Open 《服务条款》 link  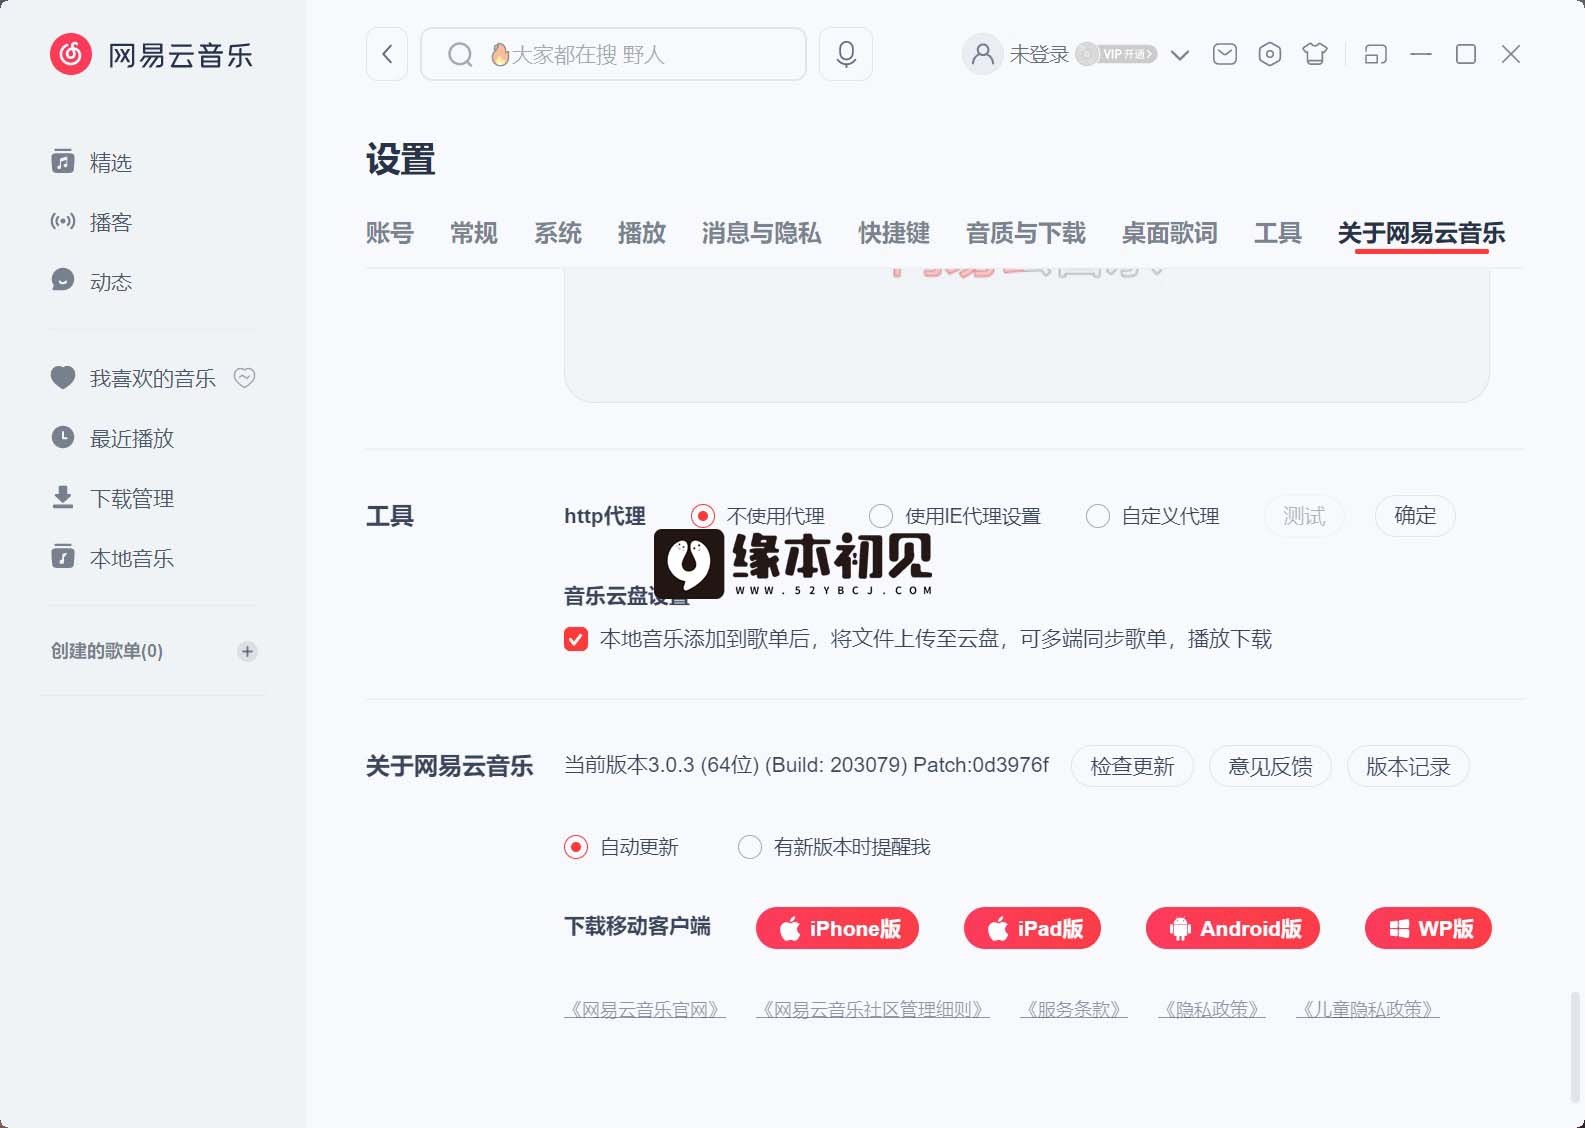click(x=1074, y=1009)
